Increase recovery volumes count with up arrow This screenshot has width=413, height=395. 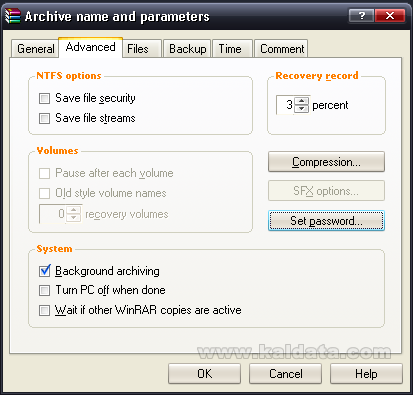point(74,210)
